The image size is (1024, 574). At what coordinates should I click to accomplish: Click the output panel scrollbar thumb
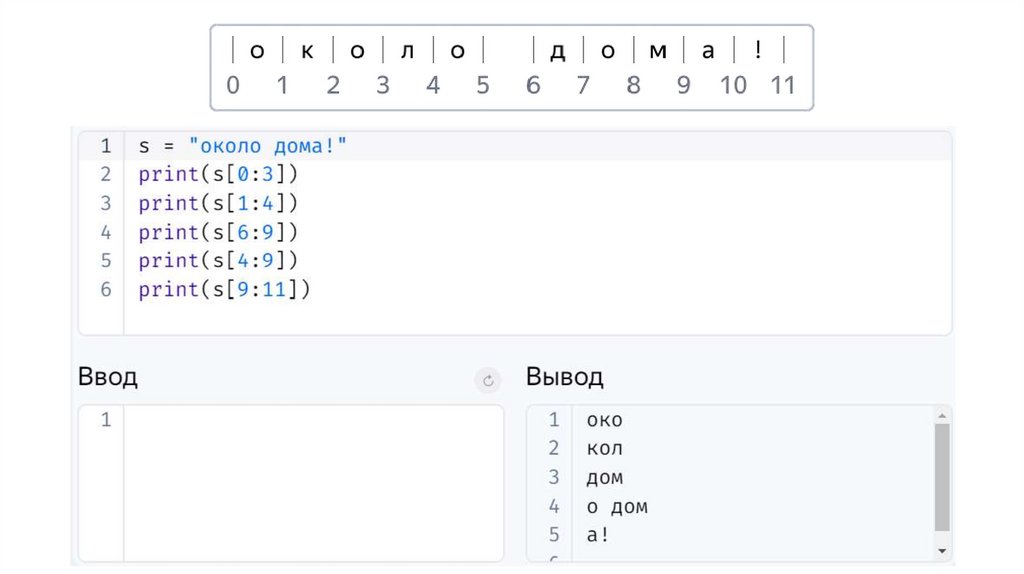942,476
